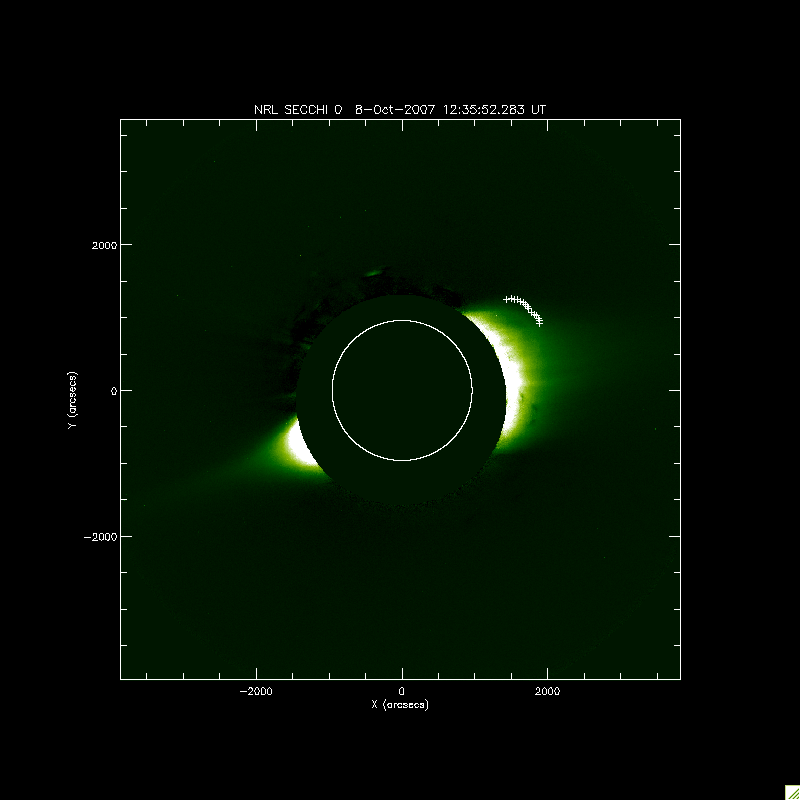Click the dark occulter ring left of the limb circle
Viewport: 800px width, 800px height.
click(315, 390)
